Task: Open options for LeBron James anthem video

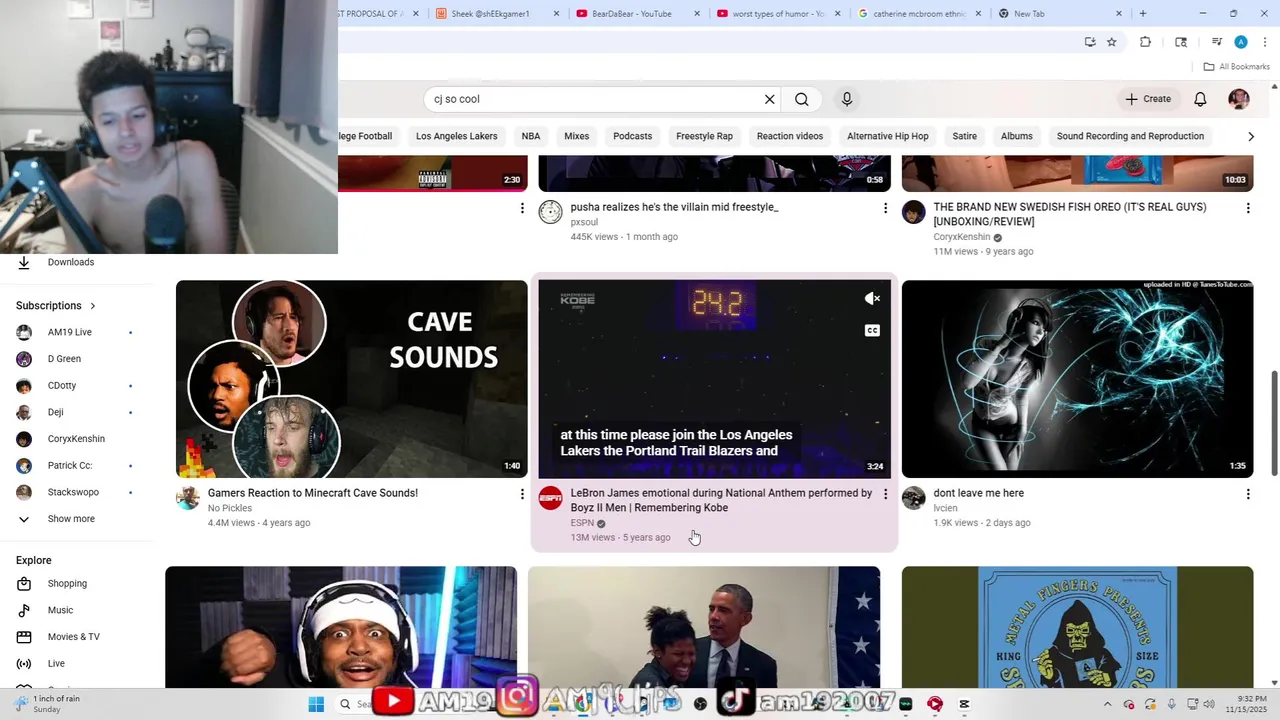Action: pos(885,494)
